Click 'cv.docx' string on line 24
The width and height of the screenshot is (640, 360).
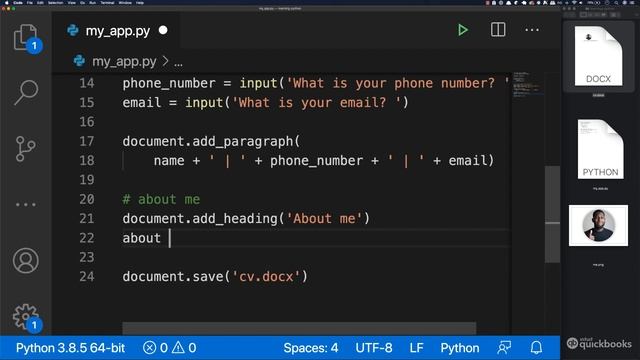(x=266, y=277)
